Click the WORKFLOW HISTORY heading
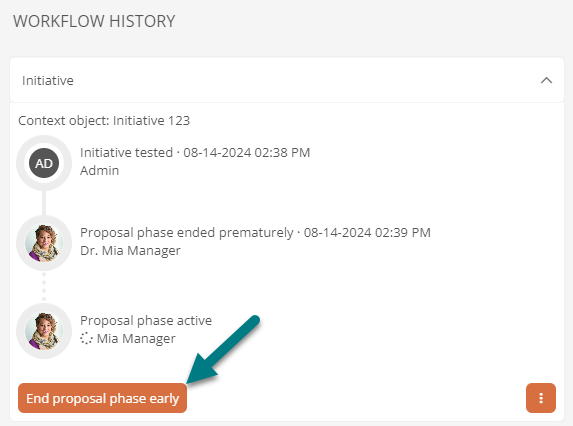This screenshot has width=573, height=426. pos(94,21)
